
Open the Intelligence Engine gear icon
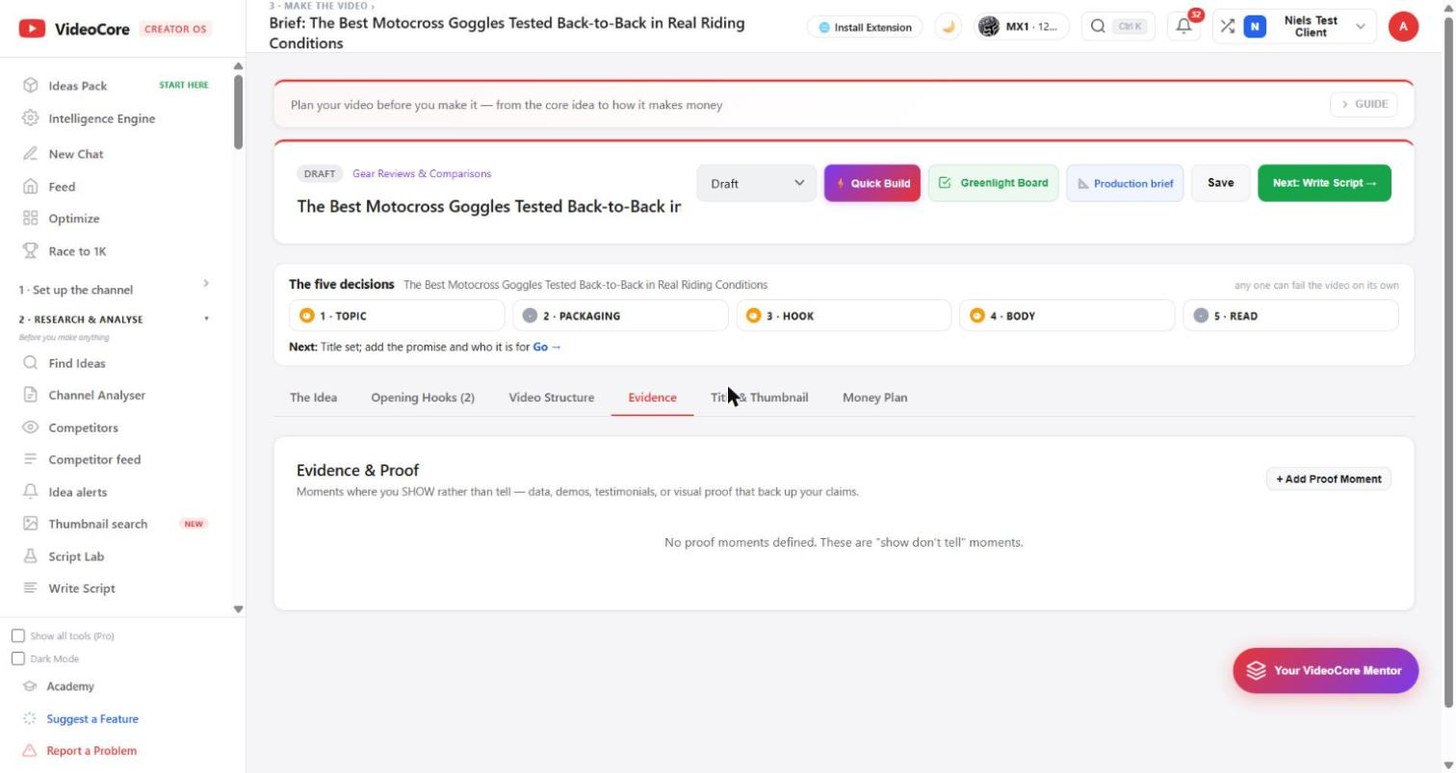tap(30, 118)
